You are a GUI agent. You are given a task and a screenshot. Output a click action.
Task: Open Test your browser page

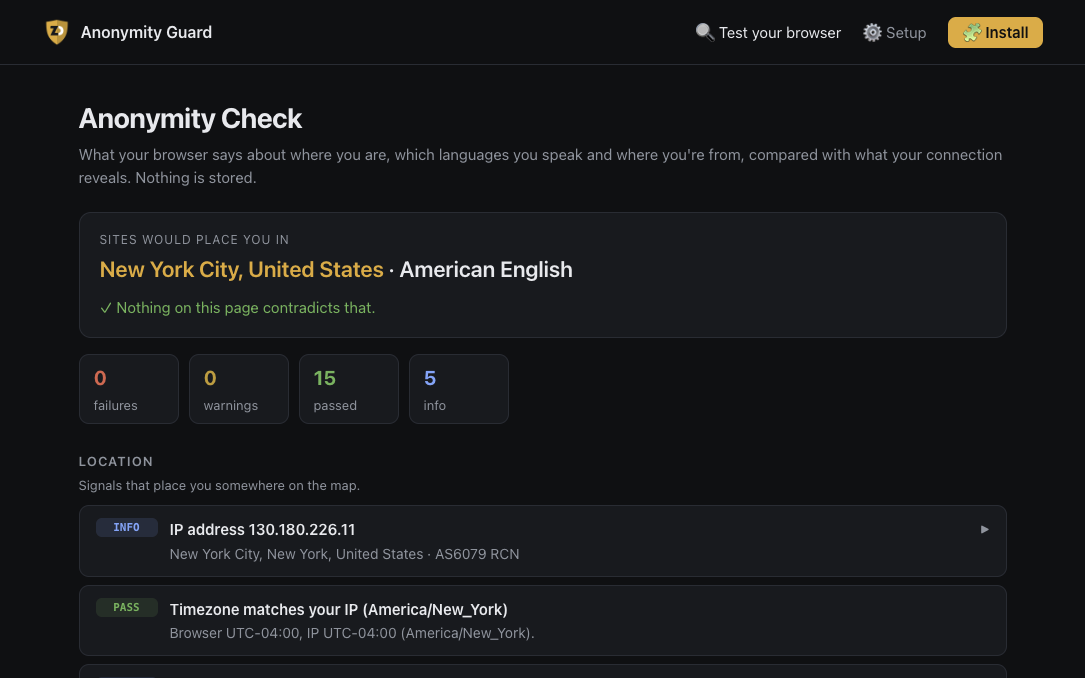(x=768, y=33)
